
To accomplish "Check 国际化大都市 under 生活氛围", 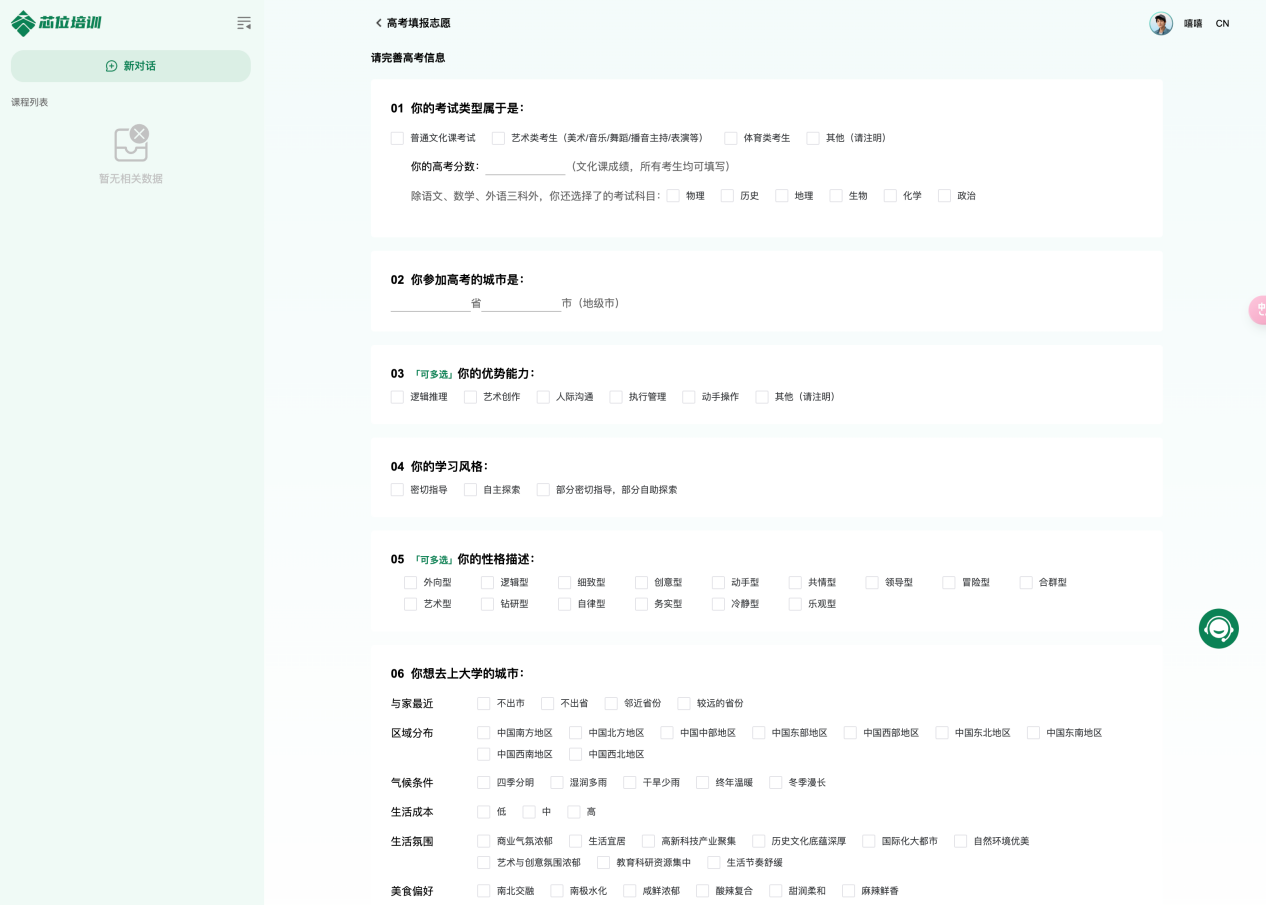I will (x=869, y=841).
